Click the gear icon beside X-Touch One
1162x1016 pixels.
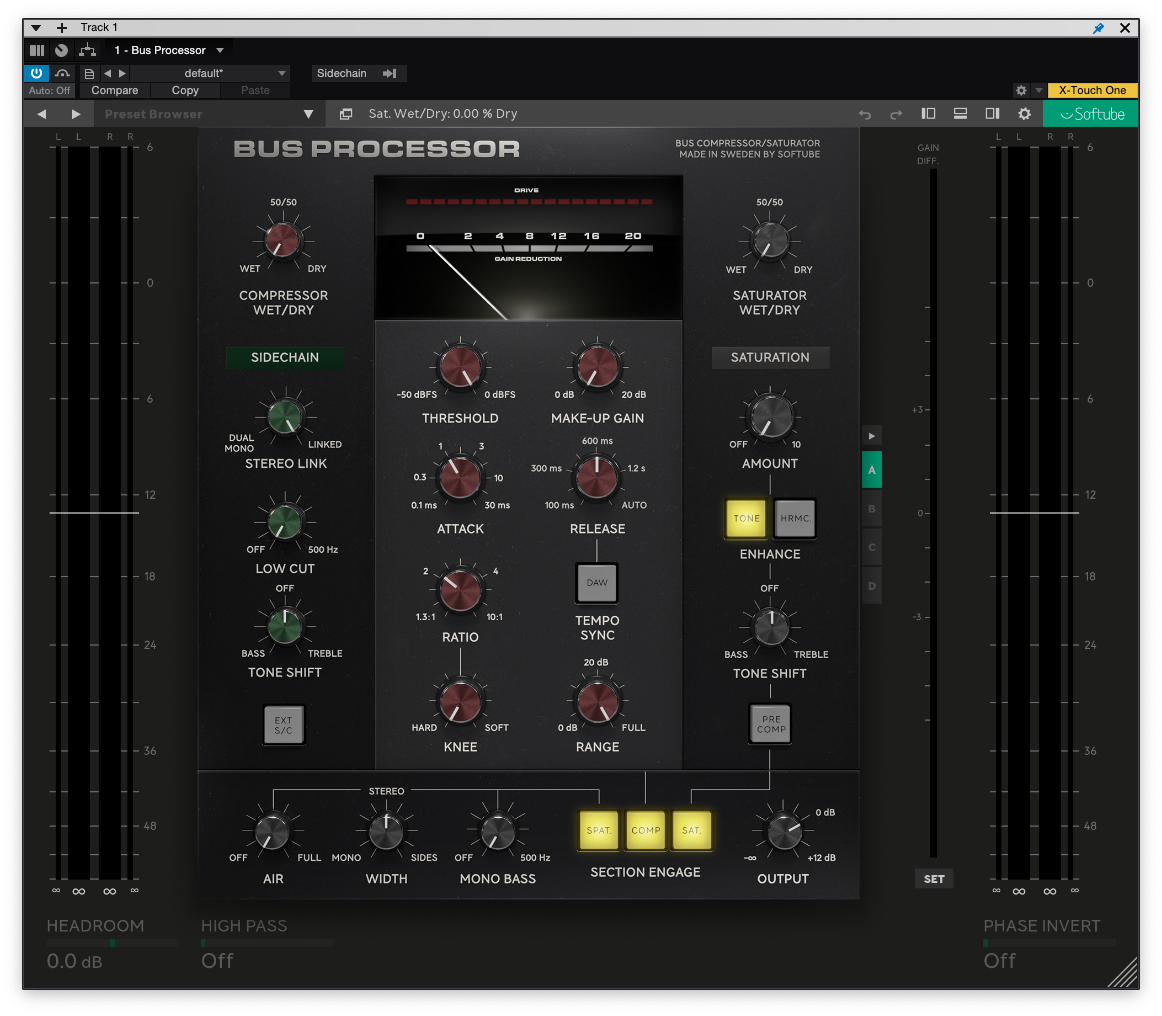click(x=1021, y=90)
